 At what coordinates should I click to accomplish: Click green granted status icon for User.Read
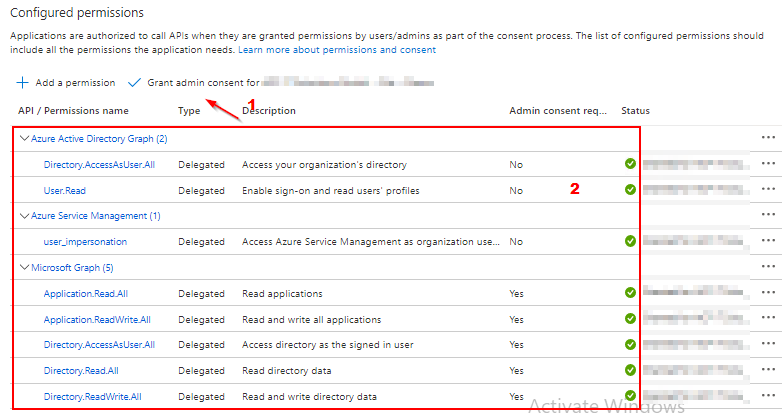click(630, 190)
